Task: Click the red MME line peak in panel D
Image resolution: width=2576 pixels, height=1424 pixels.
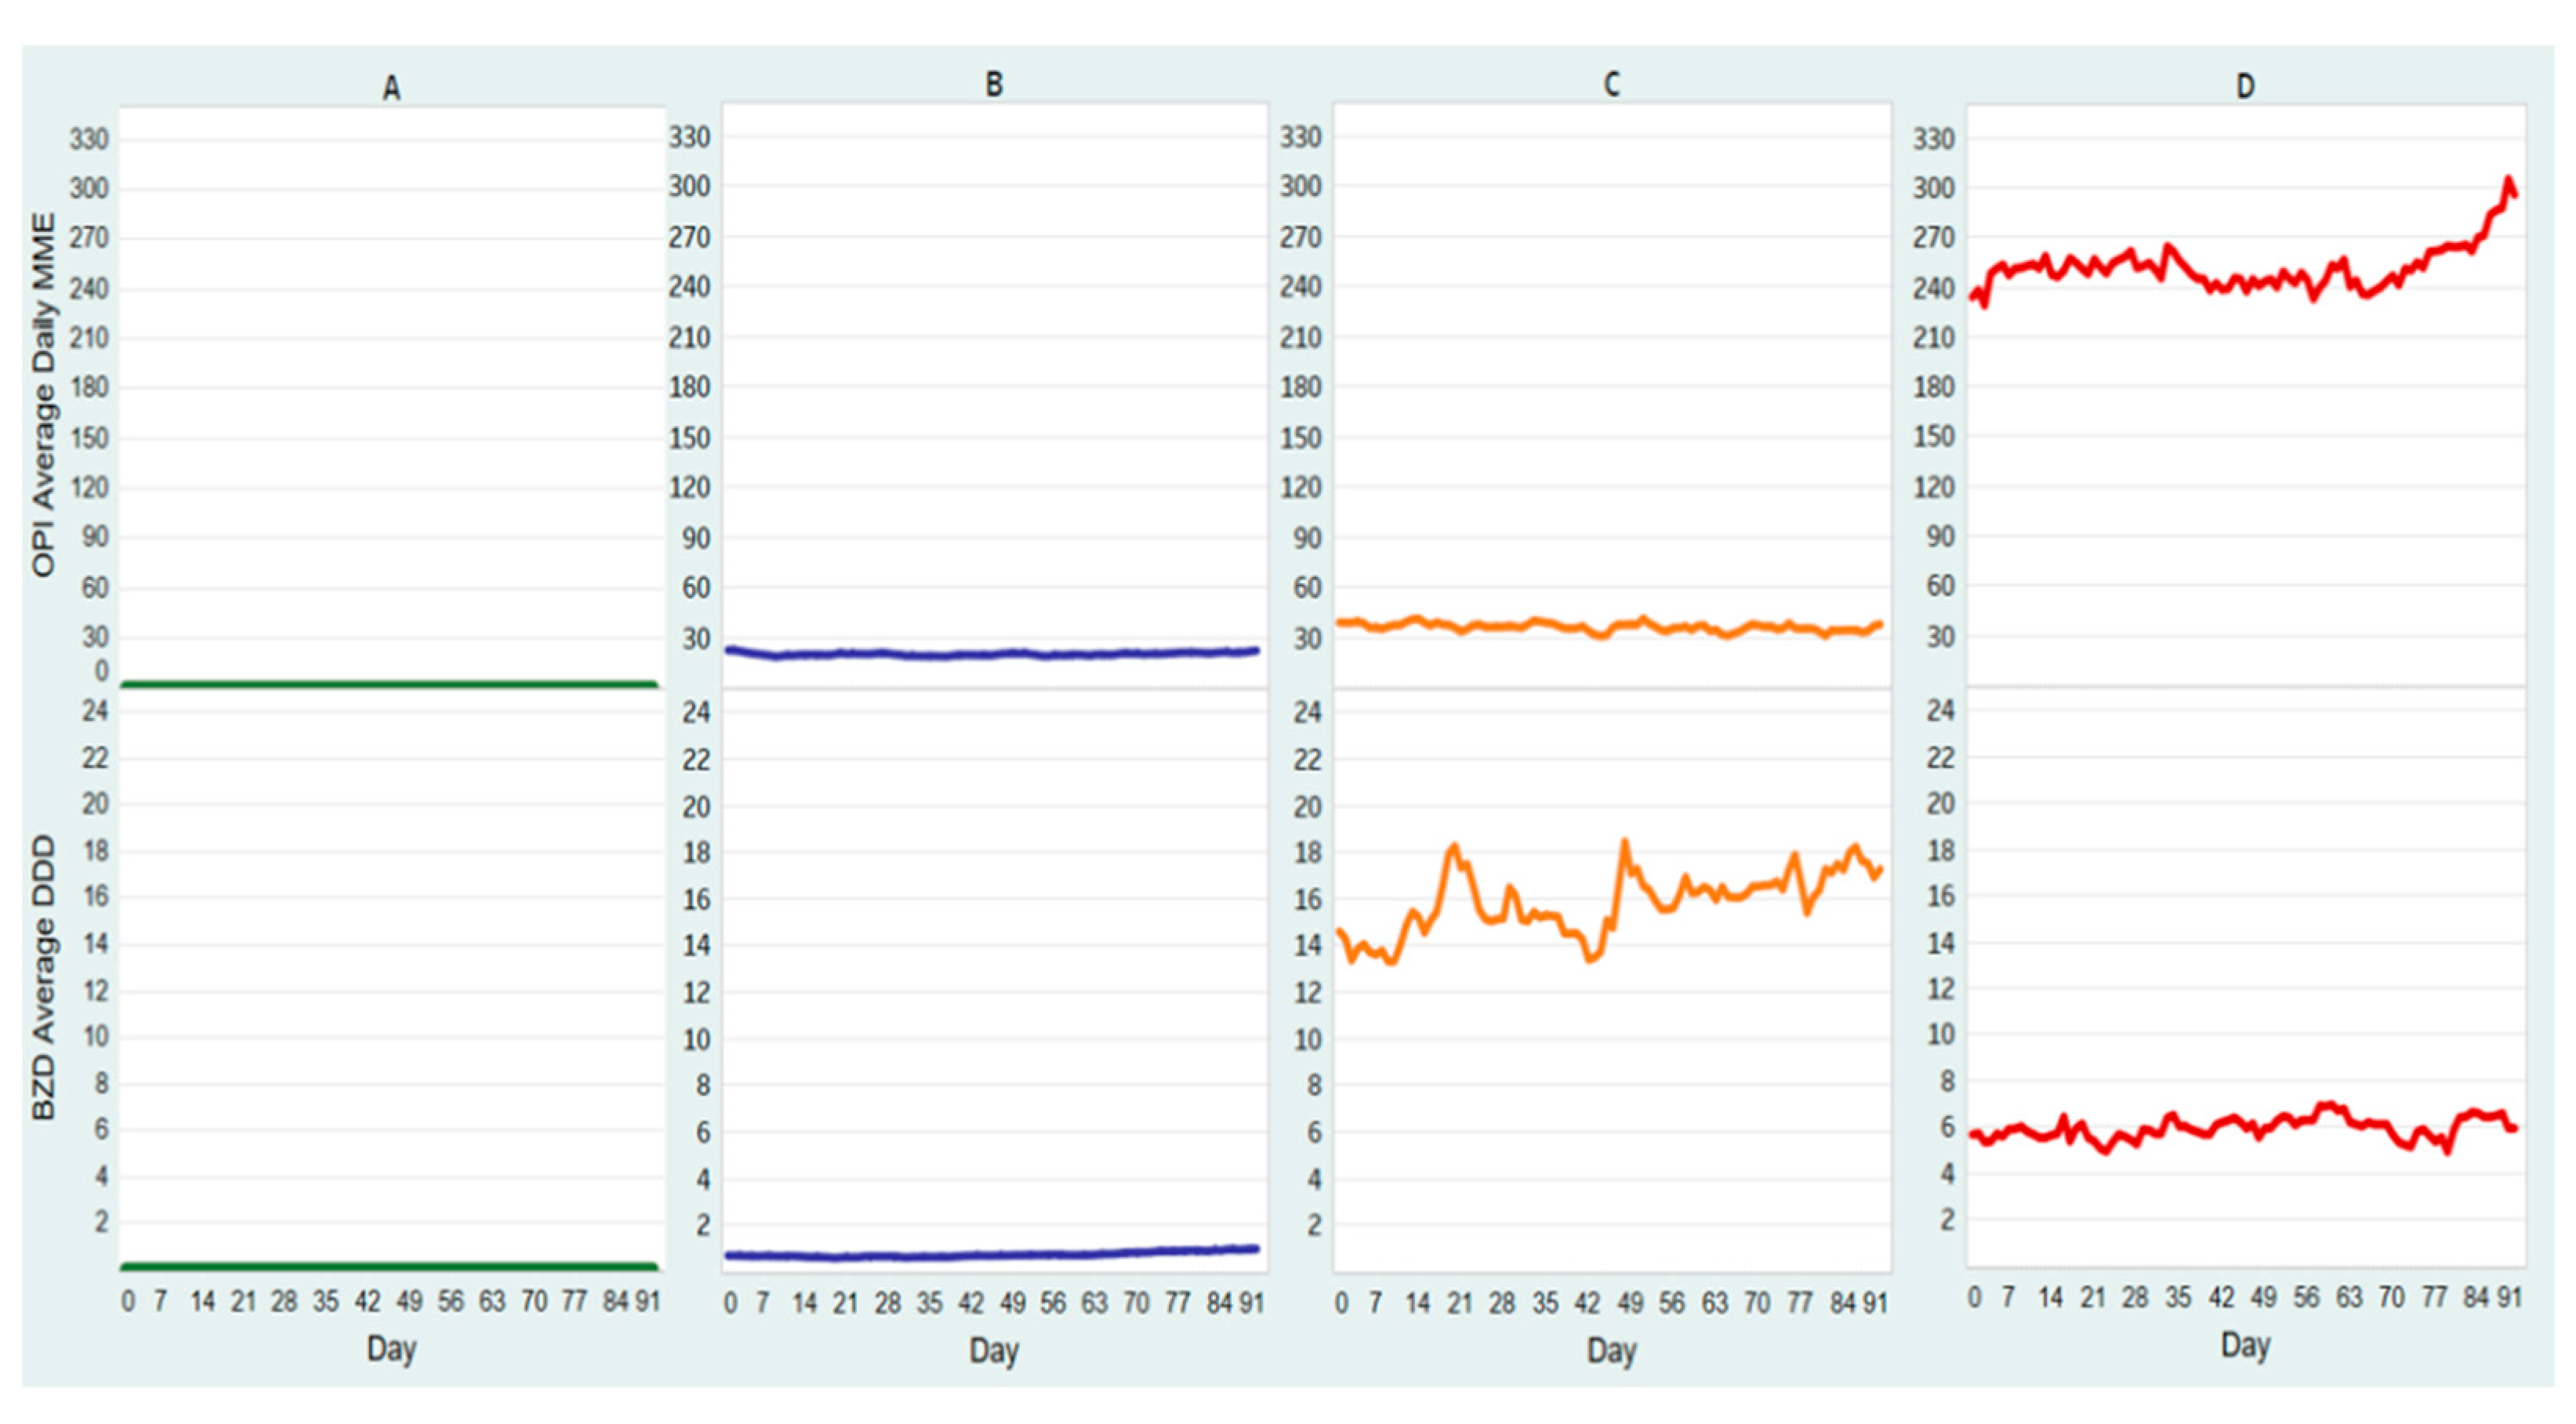Action: (x=2508, y=181)
